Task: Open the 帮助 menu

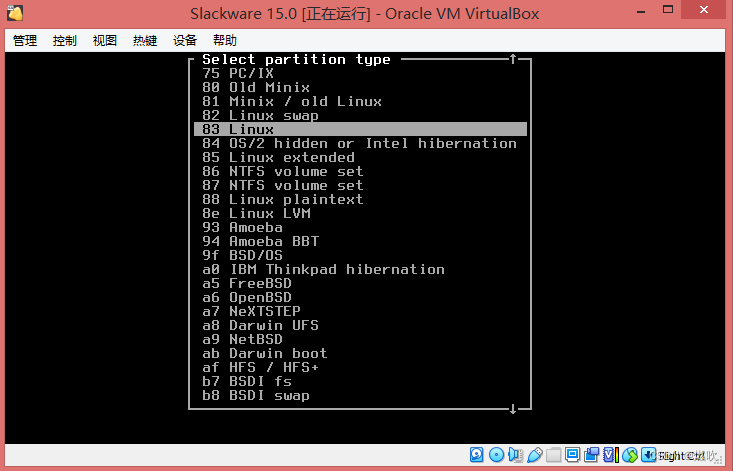Action: pyautogui.click(x=225, y=41)
